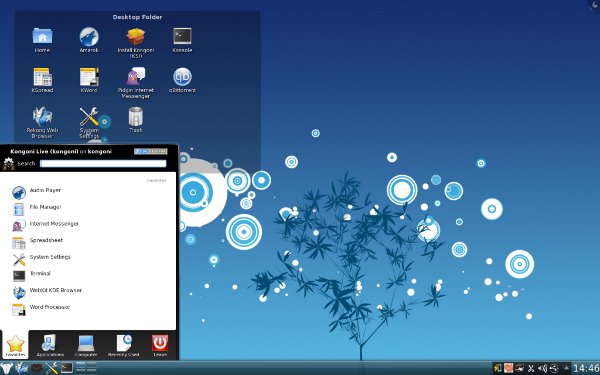Switch to the Applications tab
600x375 pixels.
coord(50,345)
